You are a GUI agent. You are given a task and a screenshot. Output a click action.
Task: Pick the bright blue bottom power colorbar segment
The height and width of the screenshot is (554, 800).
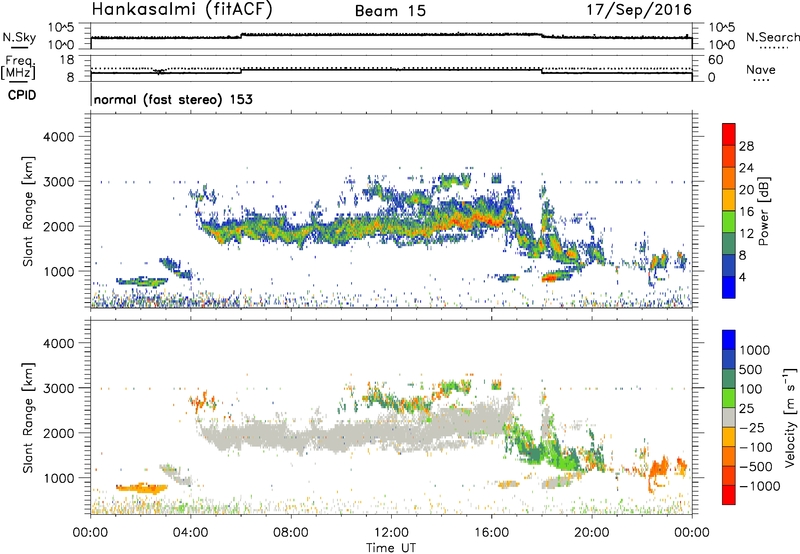(729, 287)
